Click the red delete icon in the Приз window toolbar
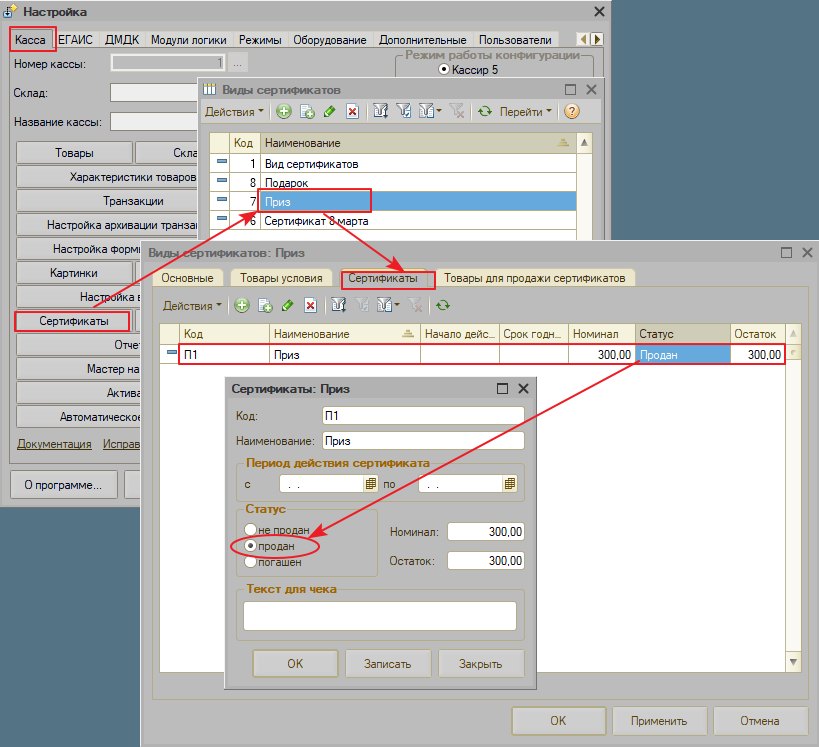819x747 pixels. click(x=310, y=306)
